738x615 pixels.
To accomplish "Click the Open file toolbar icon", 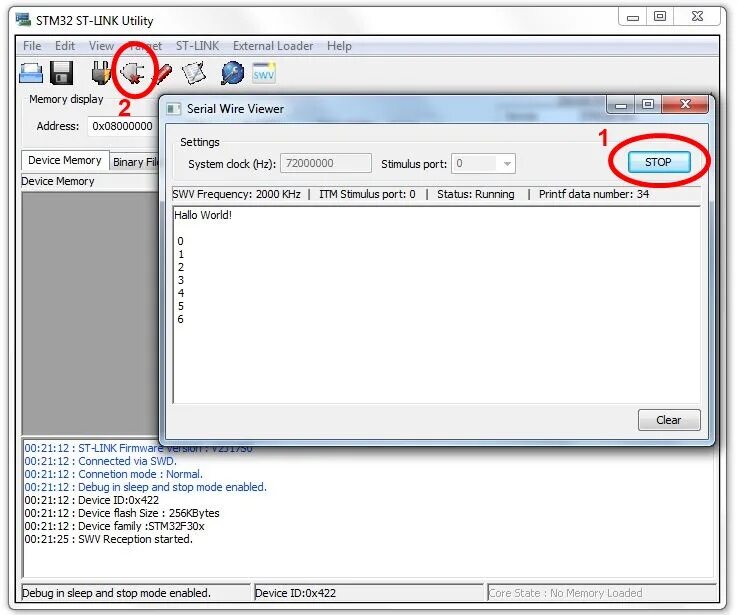I will tap(31, 73).
